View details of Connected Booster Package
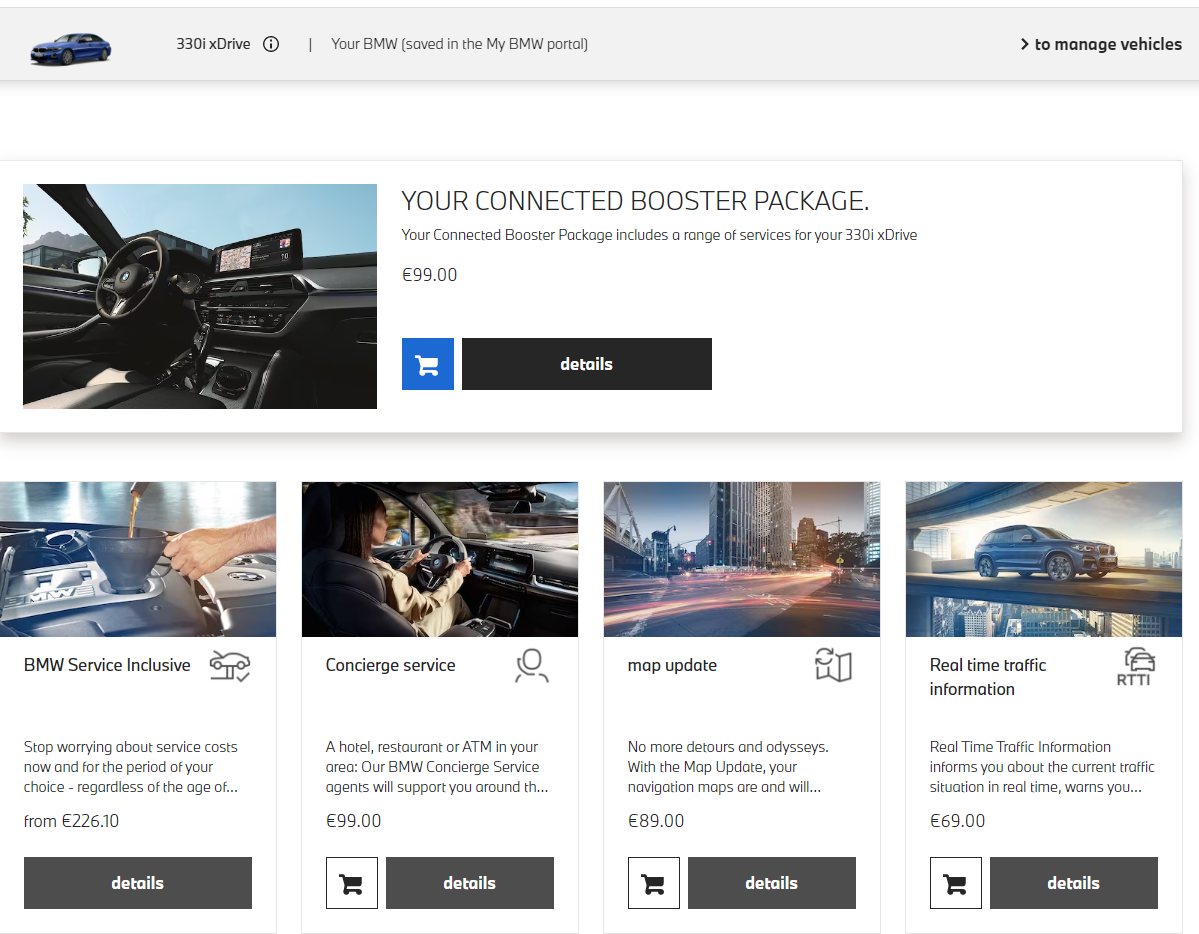 [x=587, y=364]
